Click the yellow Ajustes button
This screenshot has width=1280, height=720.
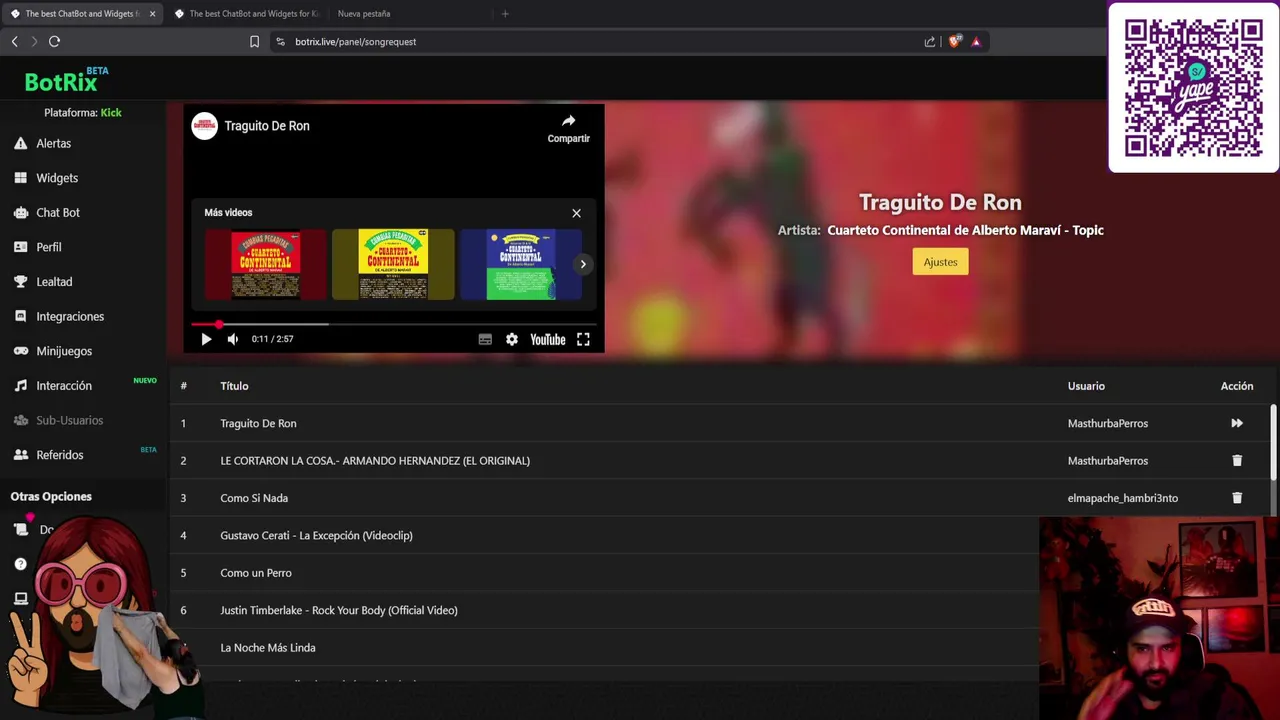coord(940,262)
